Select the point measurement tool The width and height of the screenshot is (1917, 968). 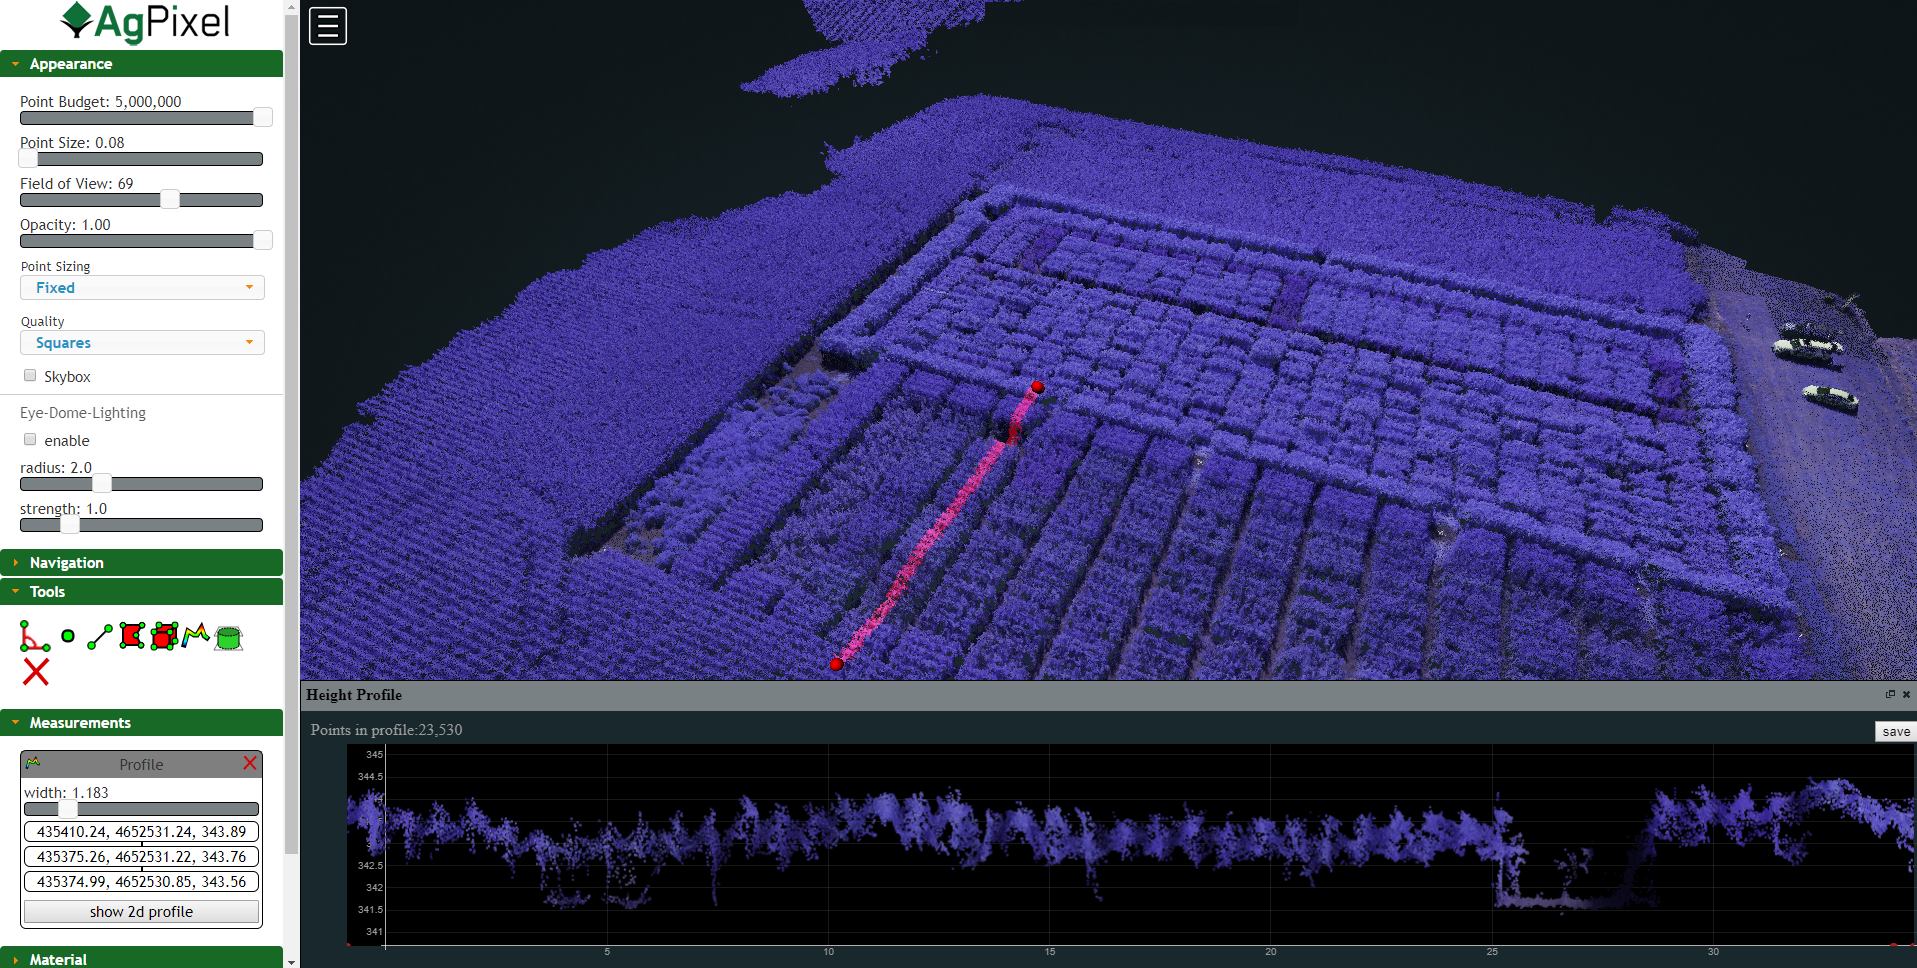point(68,636)
